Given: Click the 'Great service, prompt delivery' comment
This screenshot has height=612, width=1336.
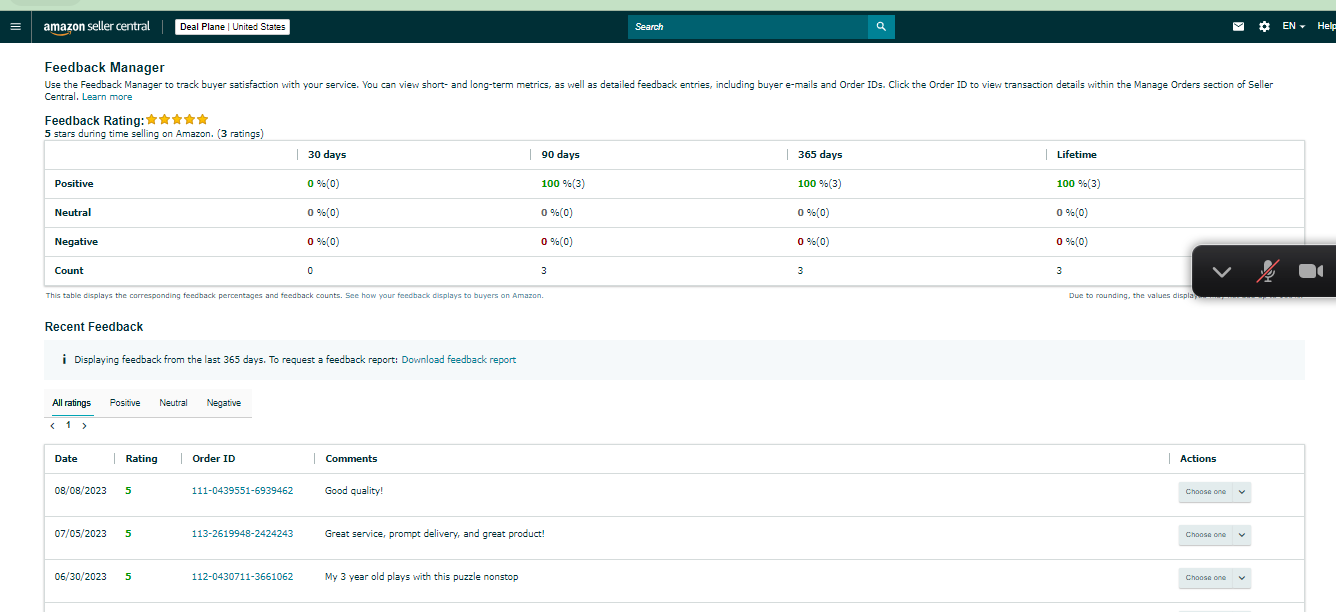Looking at the screenshot, I should pos(435,534).
